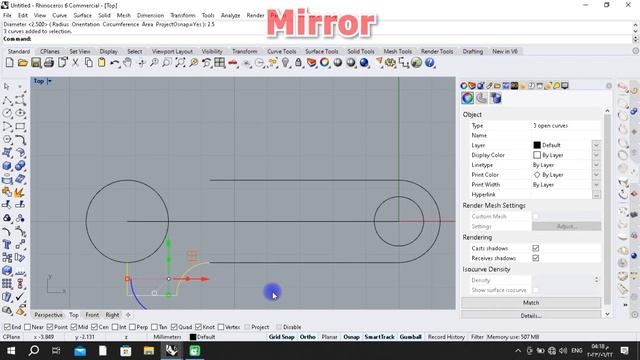The width and height of the screenshot is (640, 360).
Task: Save the model with the floppy disk icon
Action: tap(36, 62)
